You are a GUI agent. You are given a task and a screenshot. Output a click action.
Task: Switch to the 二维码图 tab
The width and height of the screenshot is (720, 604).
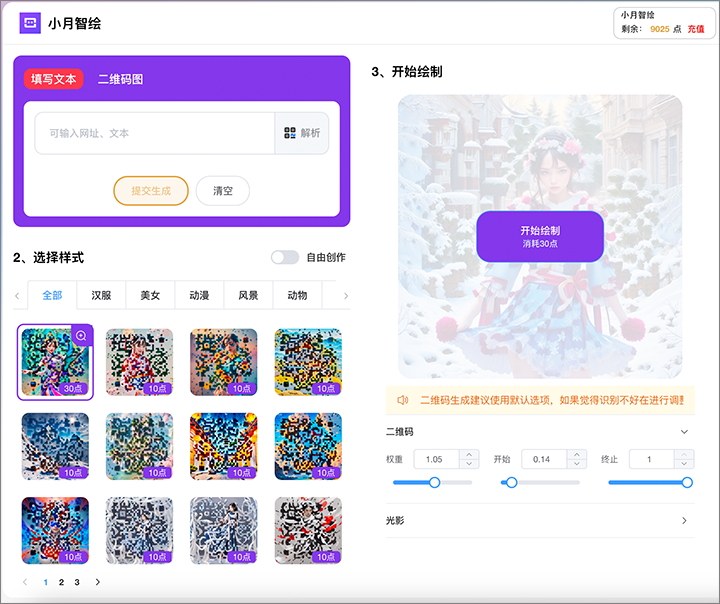click(x=120, y=79)
